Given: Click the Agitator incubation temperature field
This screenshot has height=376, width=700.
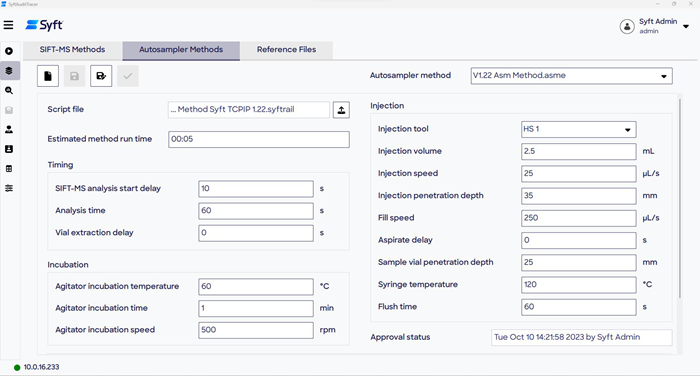Looking at the screenshot, I should (256, 287).
